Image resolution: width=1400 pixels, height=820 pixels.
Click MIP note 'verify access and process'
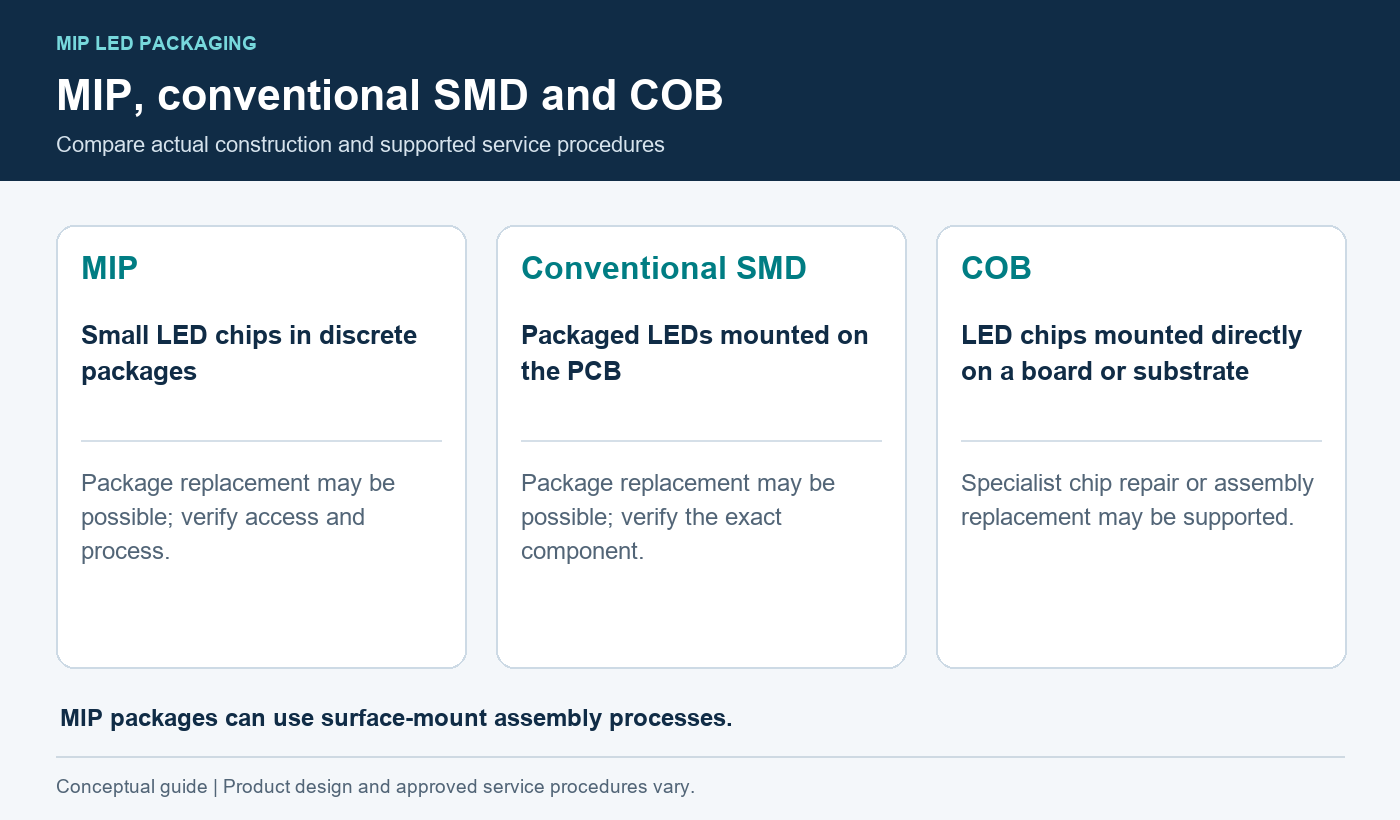tap(223, 534)
